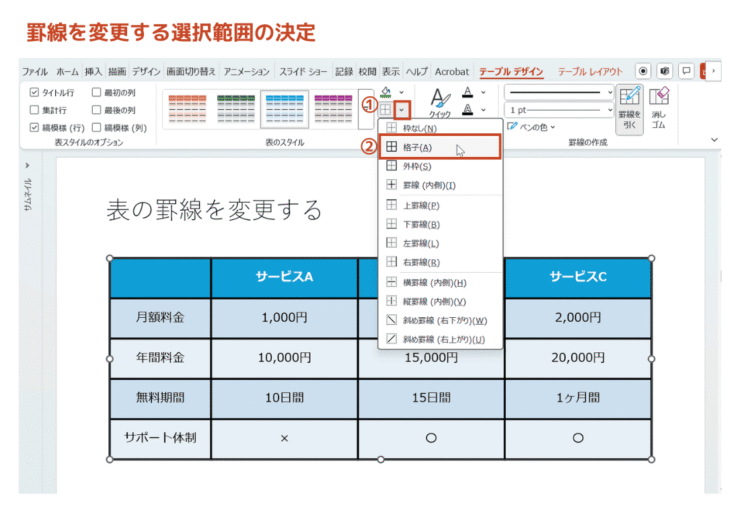Image resolution: width=740 pixels, height=505 pixels.
Task: Open Quick Styles (クイック) WordArt icon
Action: (440, 102)
